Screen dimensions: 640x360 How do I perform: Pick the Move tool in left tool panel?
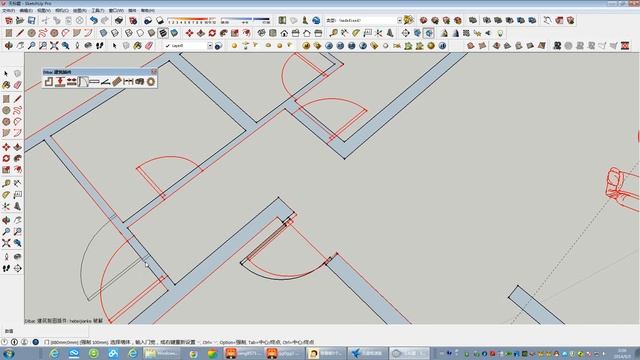pyautogui.click(x=6, y=147)
